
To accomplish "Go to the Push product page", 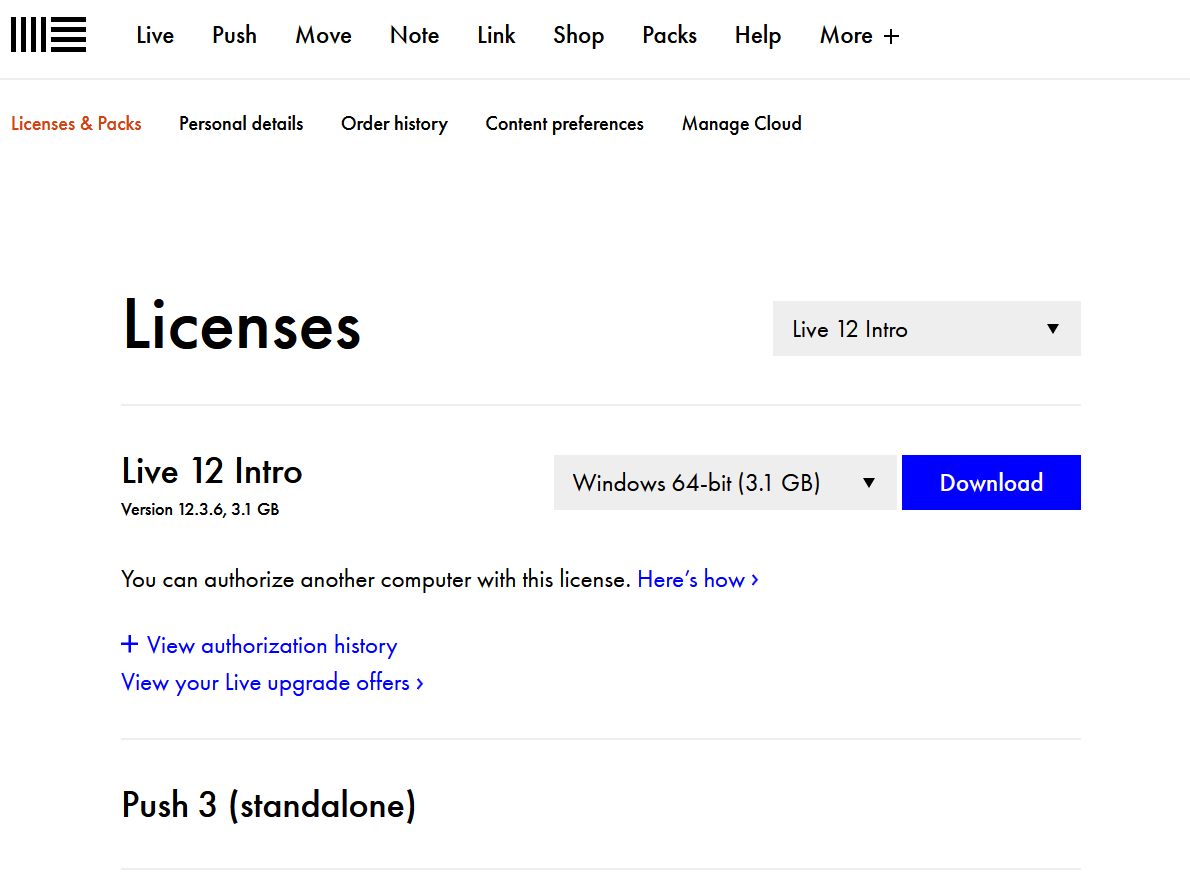I will click(x=234, y=35).
